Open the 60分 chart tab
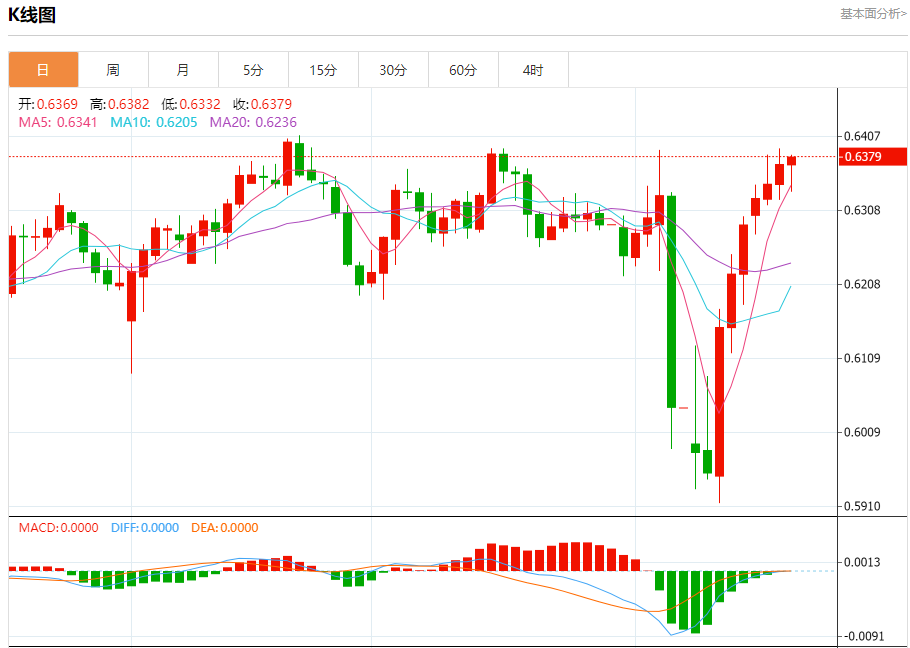This screenshot has width=910, height=648. [463, 70]
